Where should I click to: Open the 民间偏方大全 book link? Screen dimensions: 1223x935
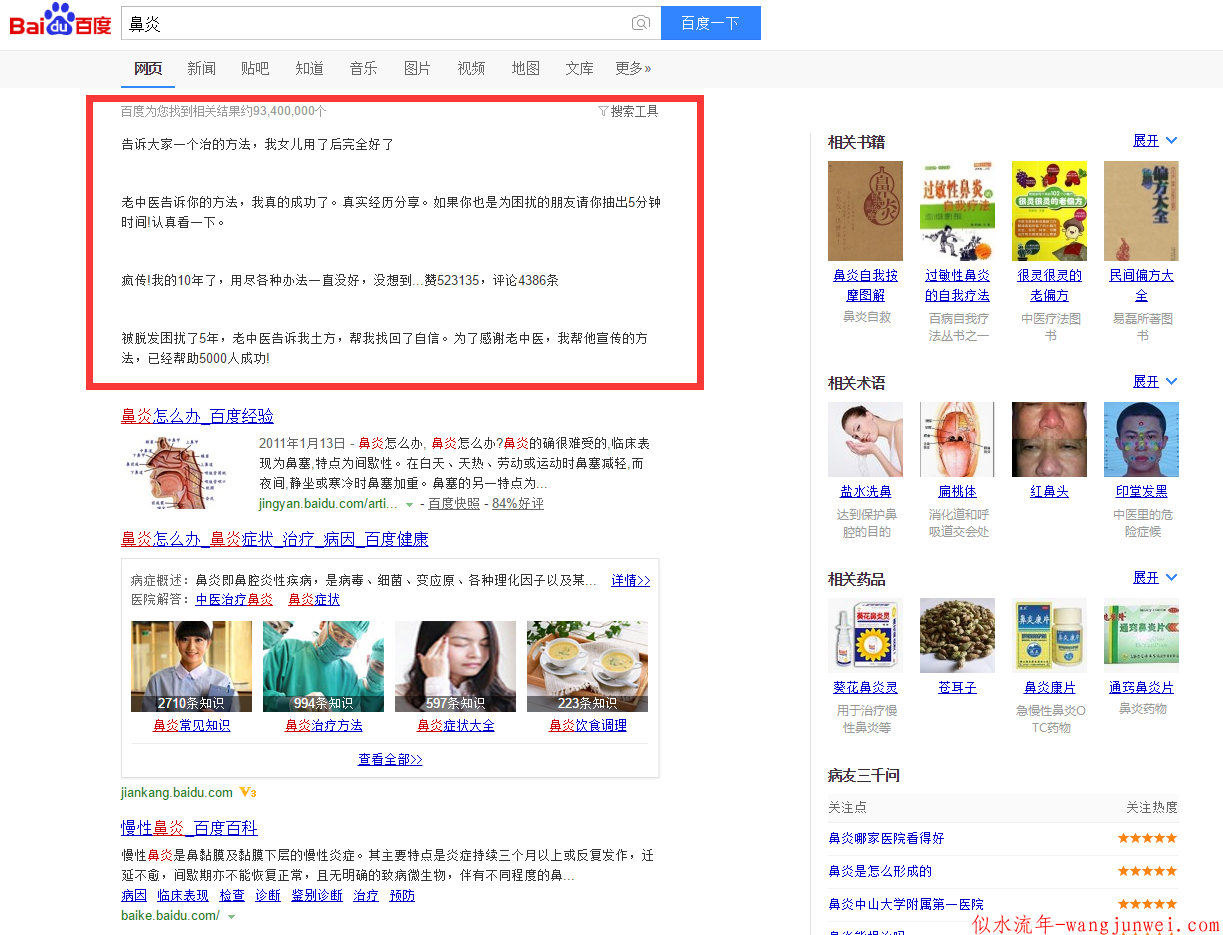coord(1141,286)
